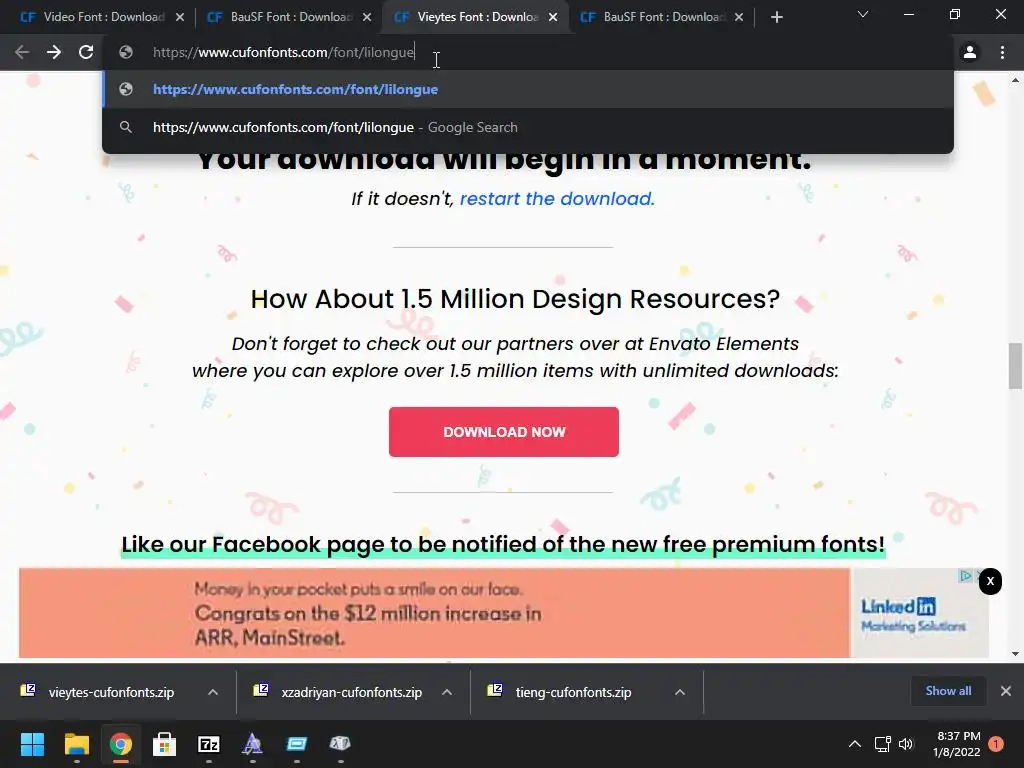
Task: Close the Vieytes Font tab
Action: tap(553, 18)
